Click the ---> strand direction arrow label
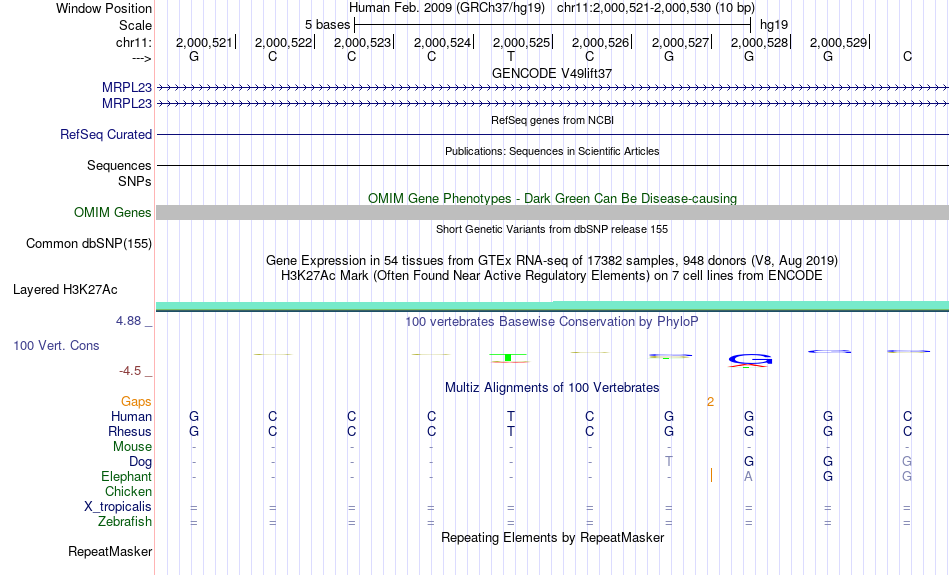 tap(141, 58)
